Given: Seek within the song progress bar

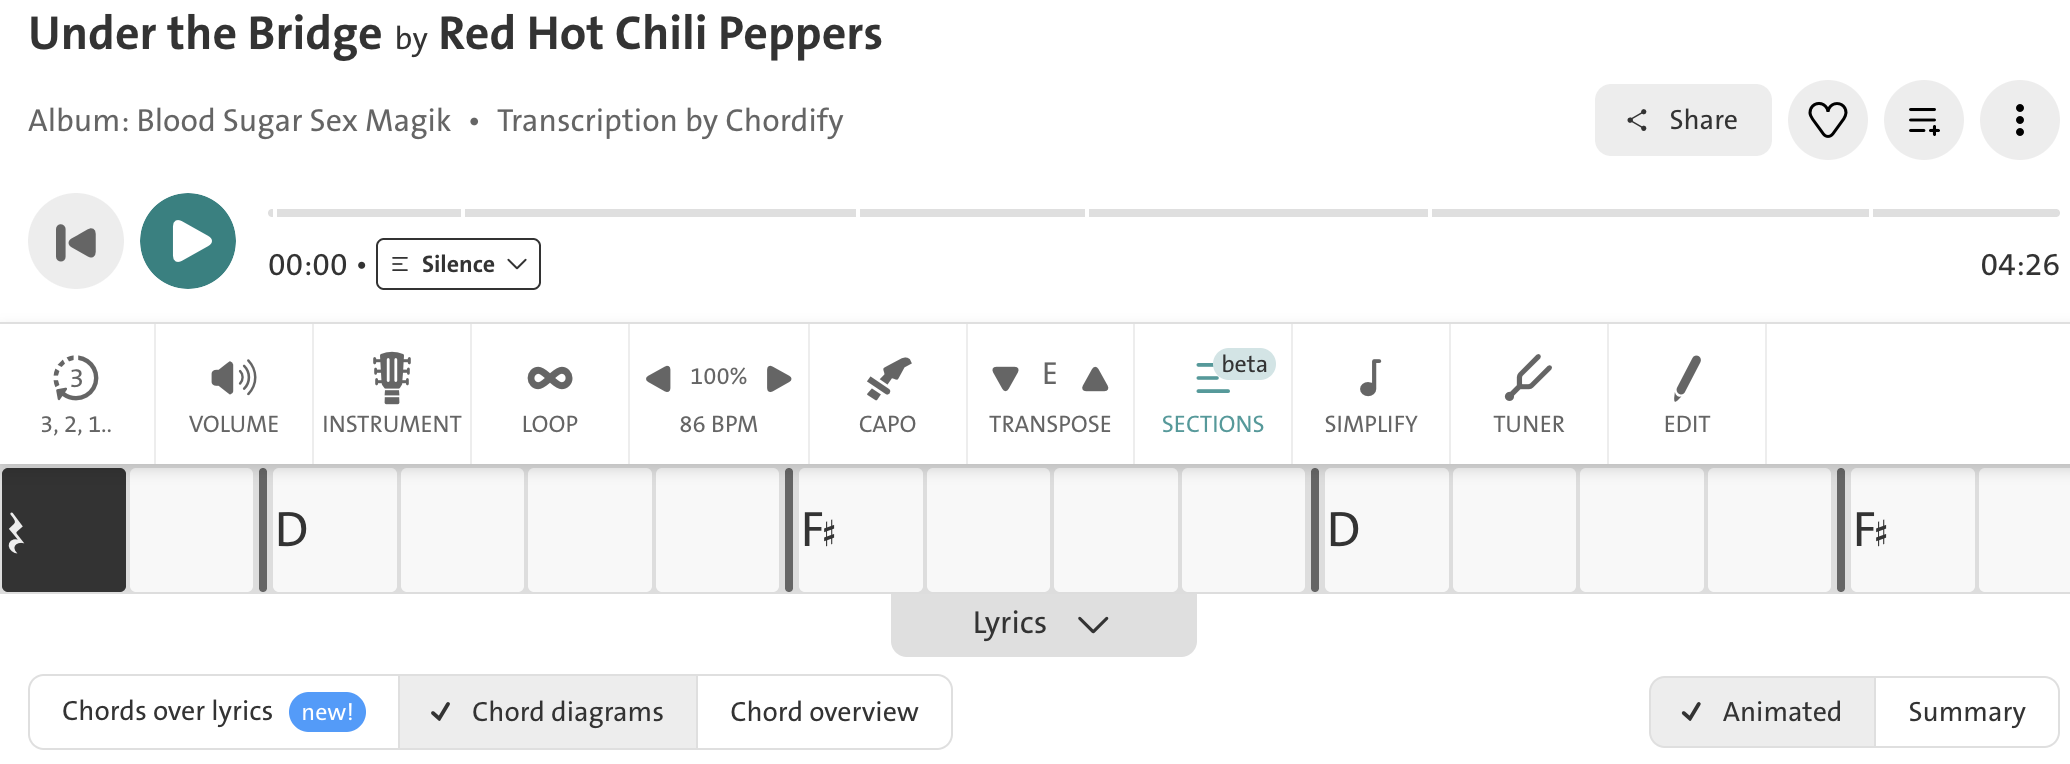Looking at the screenshot, I should (1163, 213).
